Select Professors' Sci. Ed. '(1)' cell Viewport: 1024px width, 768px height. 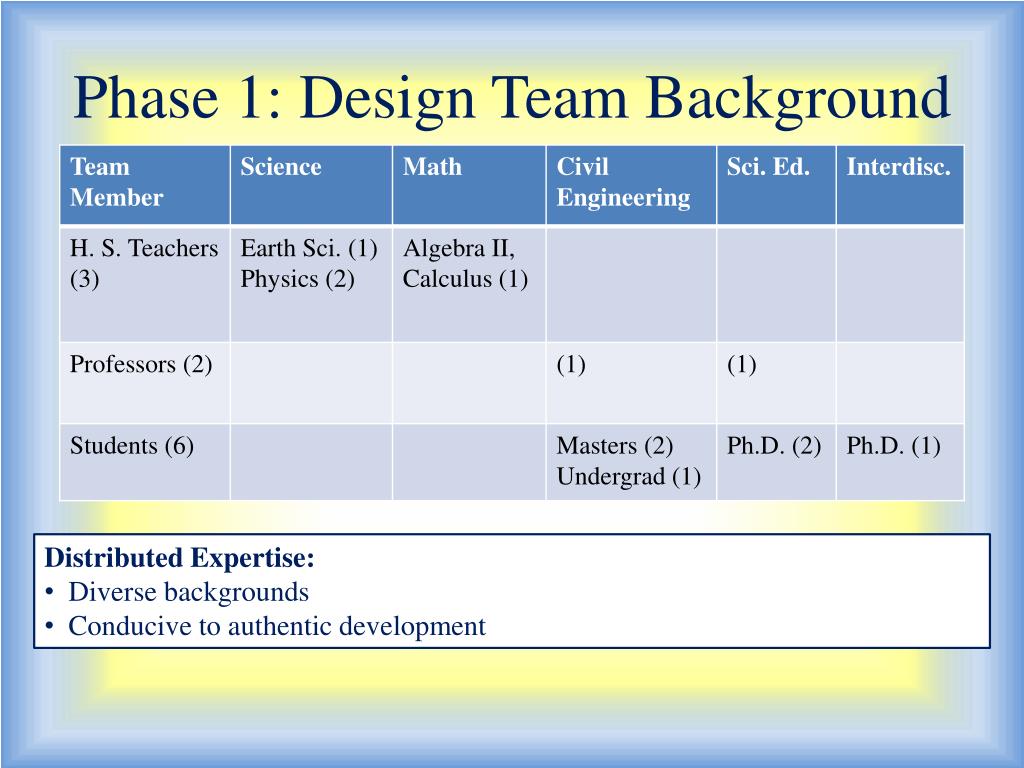coord(776,383)
